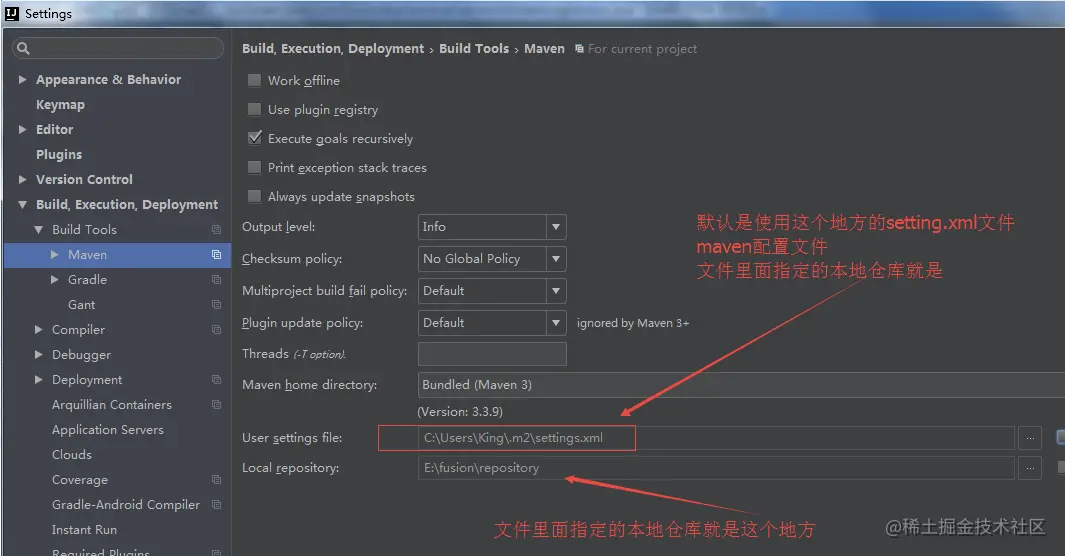Open the Checksum policy dropdown

coord(492,259)
